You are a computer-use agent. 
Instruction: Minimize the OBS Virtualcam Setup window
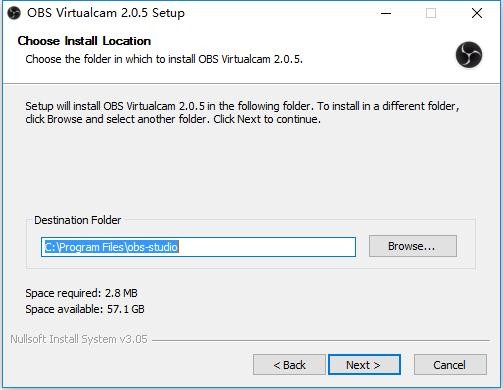(x=386, y=13)
